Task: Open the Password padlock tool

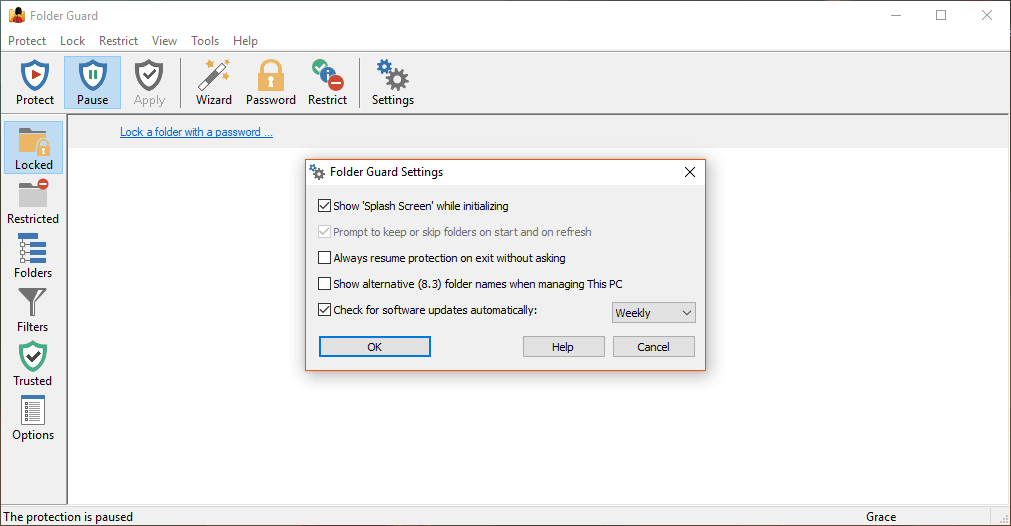Action: (x=271, y=83)
